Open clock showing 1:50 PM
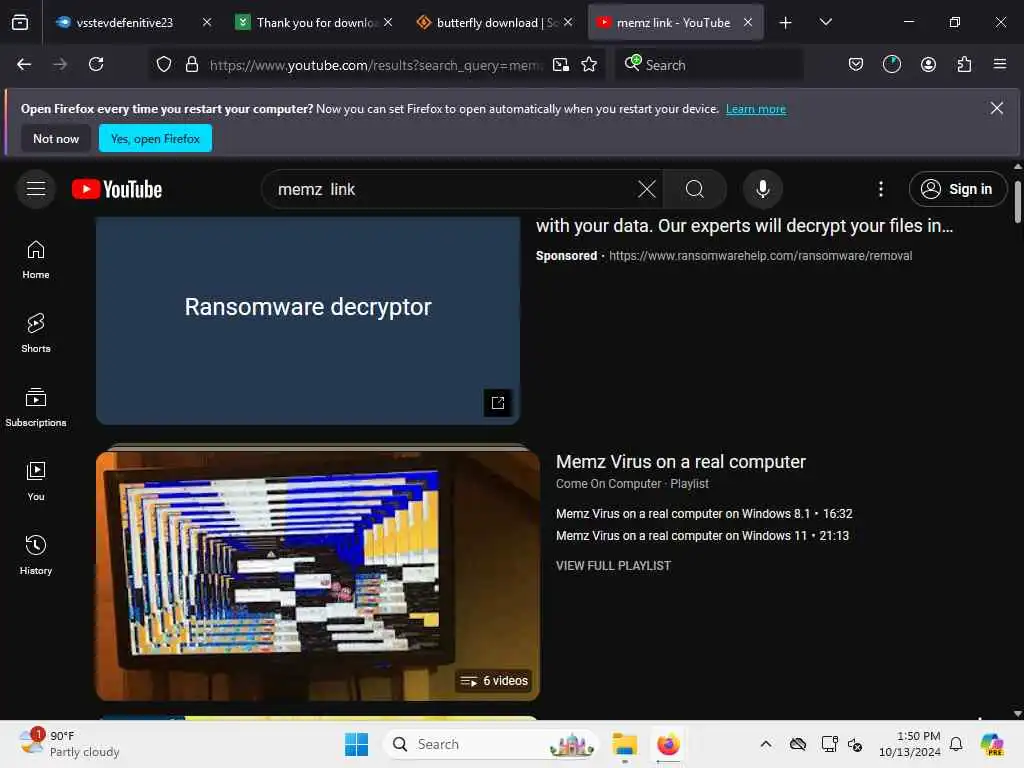This screenshot has height=768, width=1024. (910, 744)
